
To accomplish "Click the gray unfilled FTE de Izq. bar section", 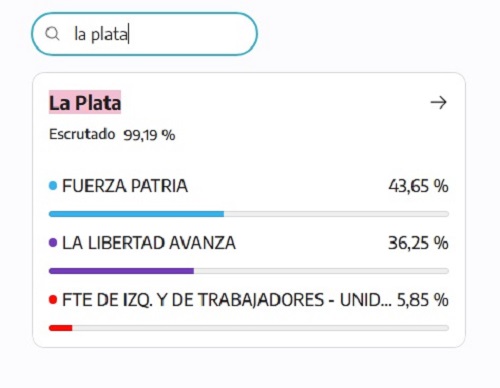I will (261, 328).
